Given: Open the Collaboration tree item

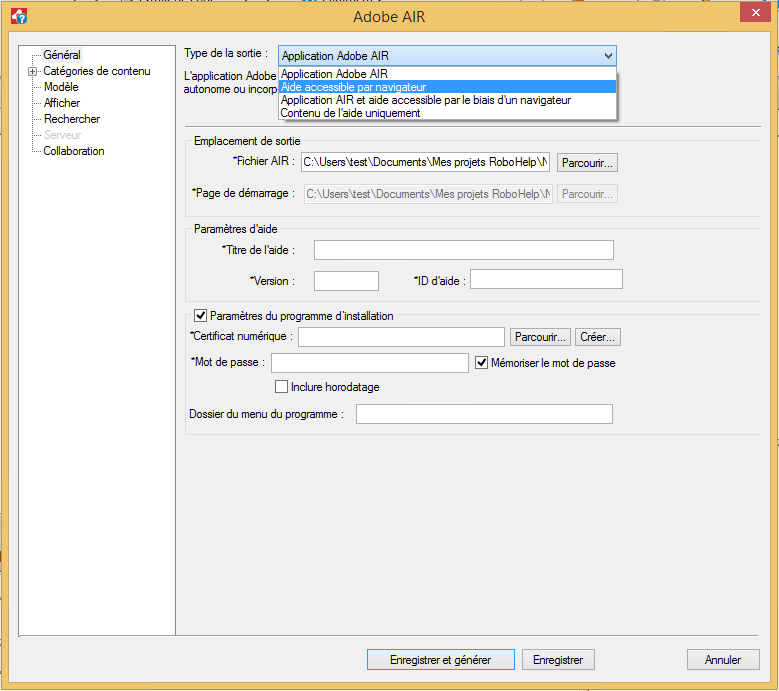Looking at the screenshot, I should (x=73, y=151).
